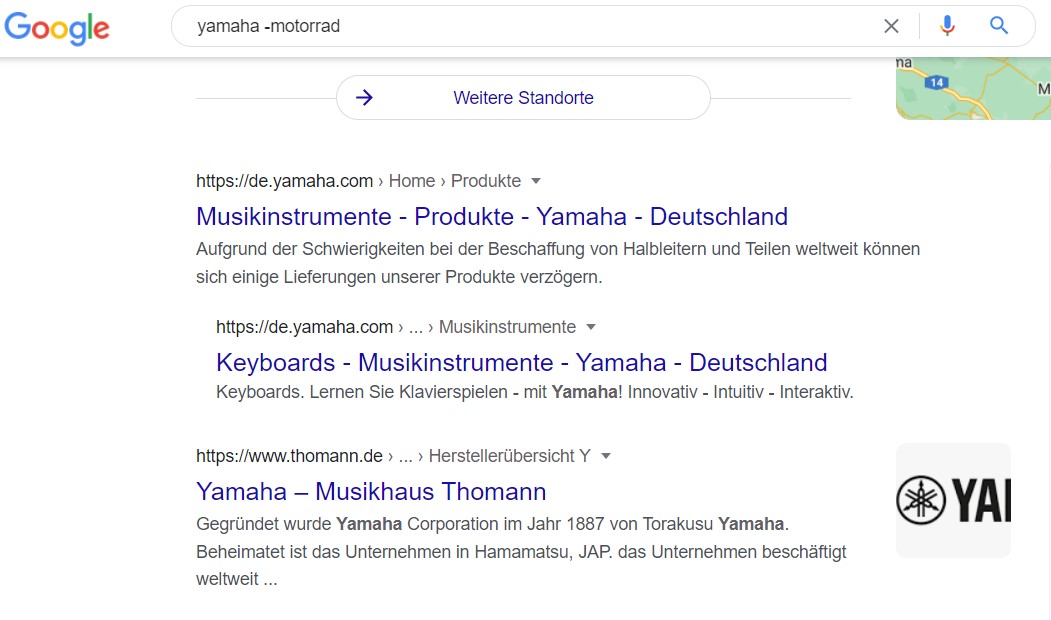This screenshot has height=620, width=1051.
Task: Click the Google logo
Action: [x=57, y=28]
